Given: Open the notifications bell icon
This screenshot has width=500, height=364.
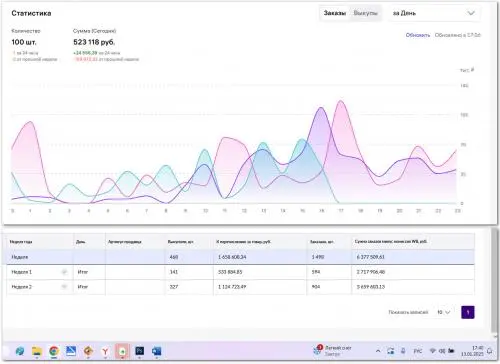Looking at the screenshot, I should tap(490, 351).
